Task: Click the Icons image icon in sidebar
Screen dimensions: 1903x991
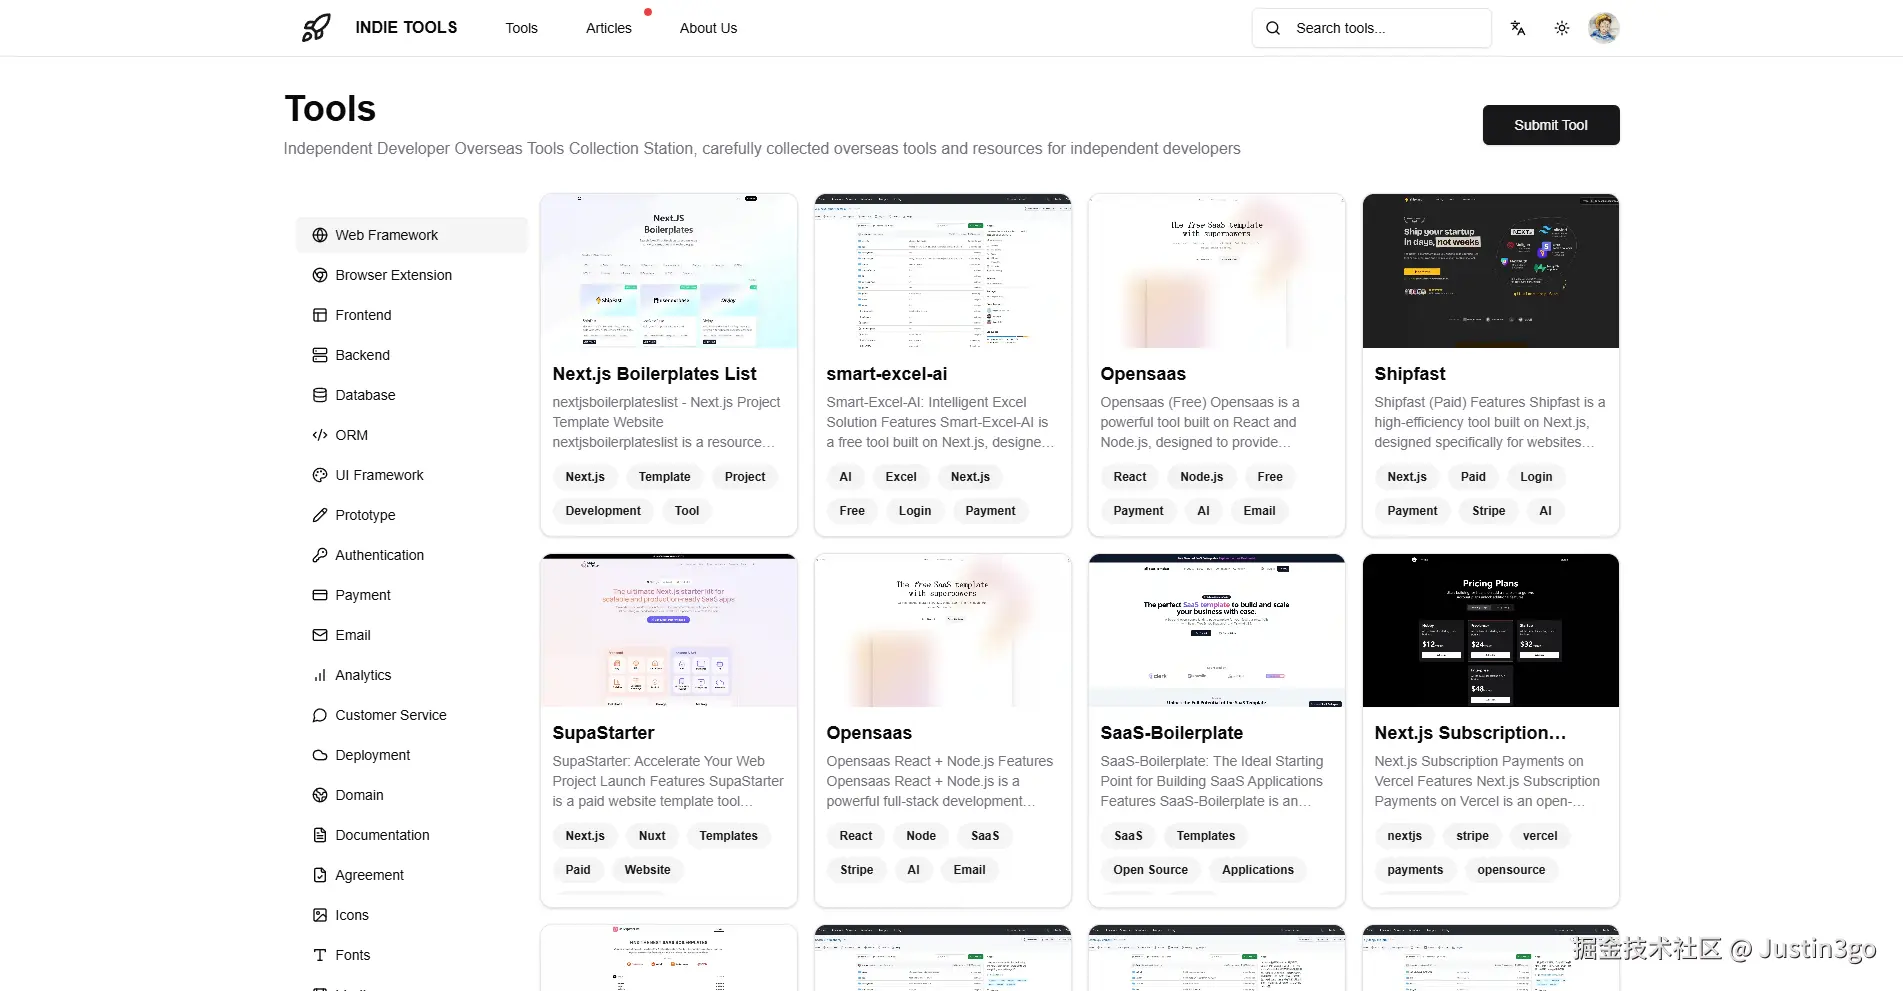Action: pos(320,915)
